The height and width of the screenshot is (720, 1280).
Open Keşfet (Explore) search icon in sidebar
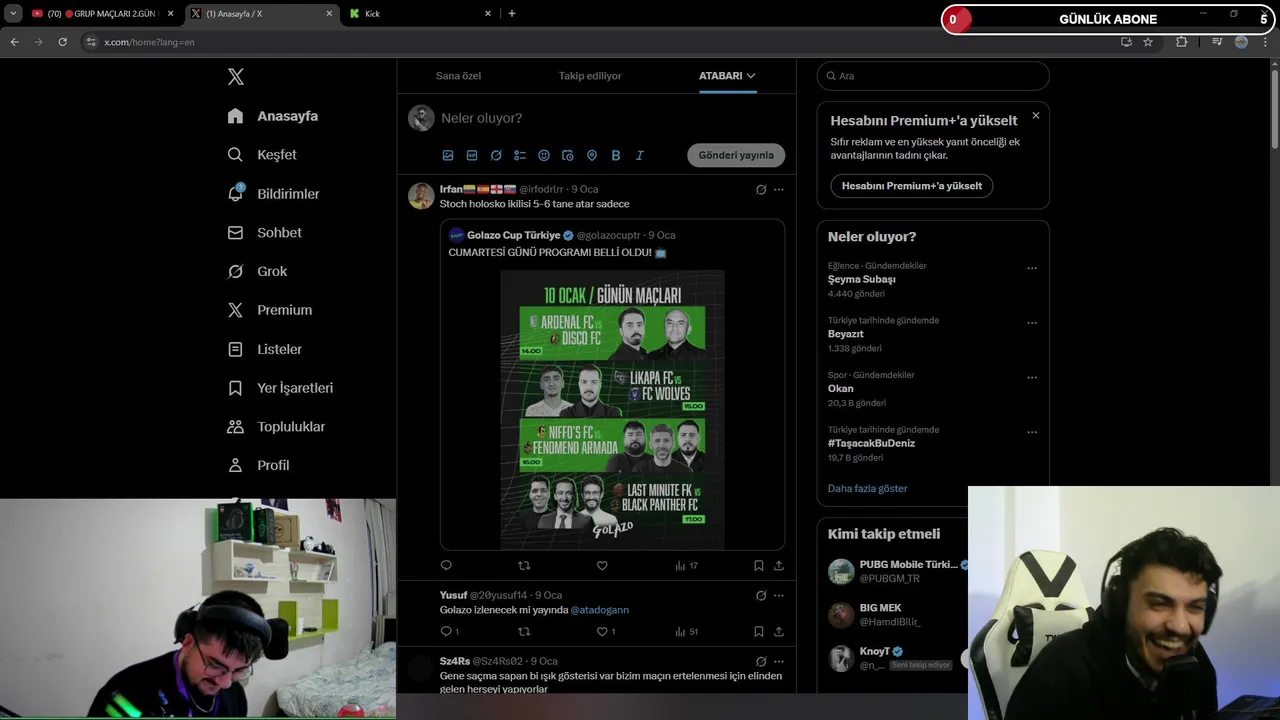[235, 155]
